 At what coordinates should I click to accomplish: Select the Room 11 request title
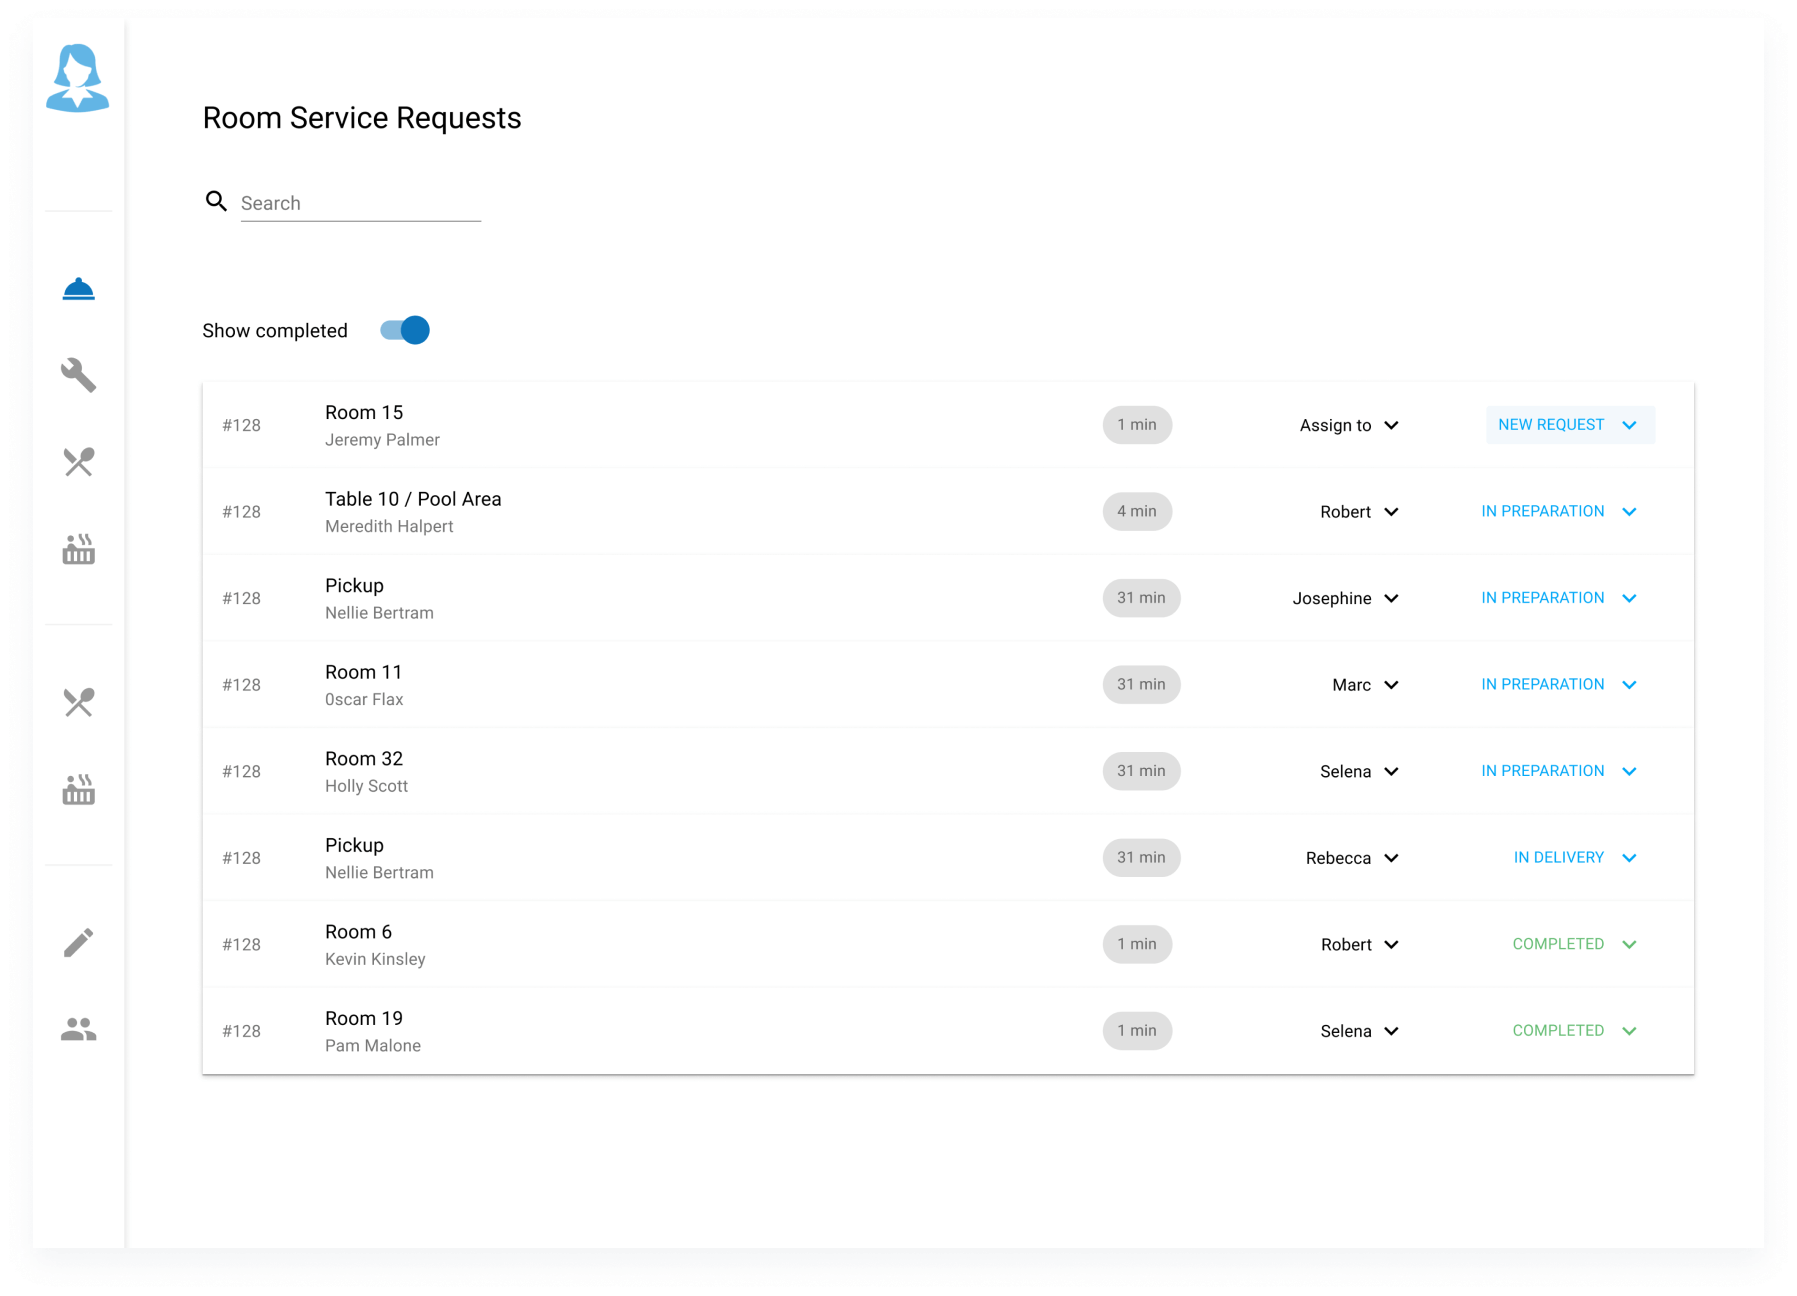point(363,672)
